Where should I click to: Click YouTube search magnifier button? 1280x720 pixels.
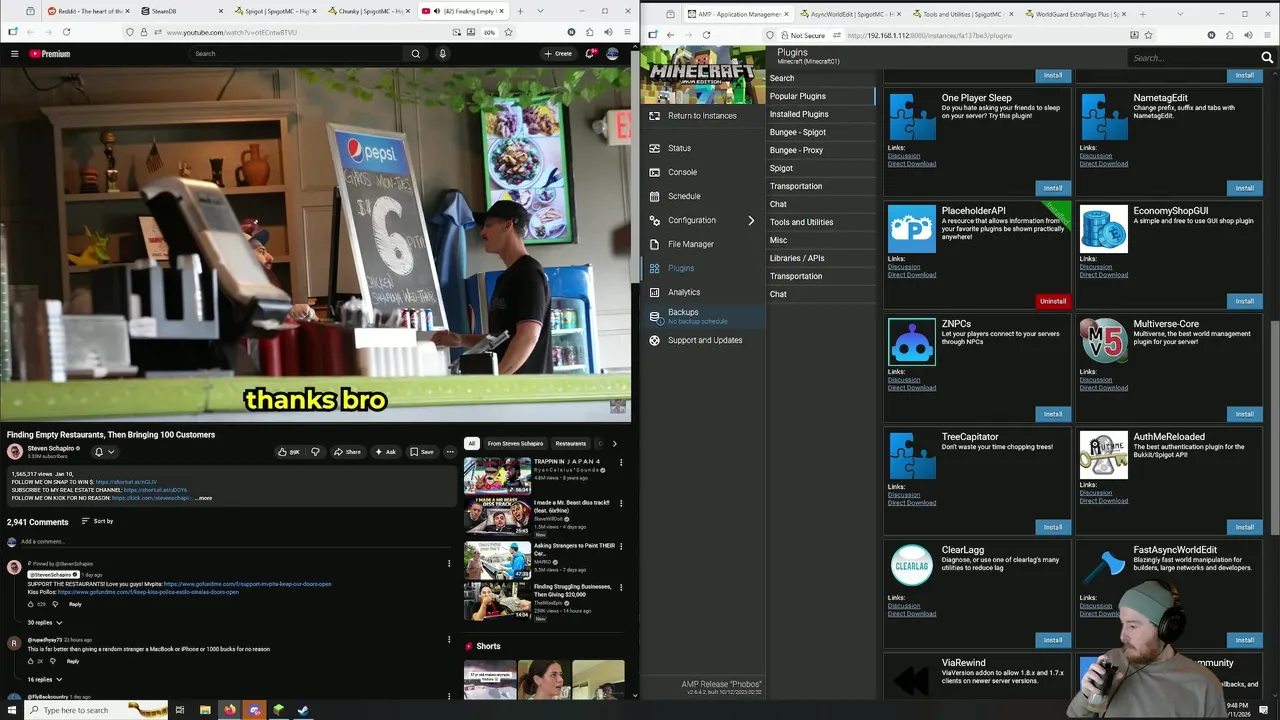tap(416, 53)
